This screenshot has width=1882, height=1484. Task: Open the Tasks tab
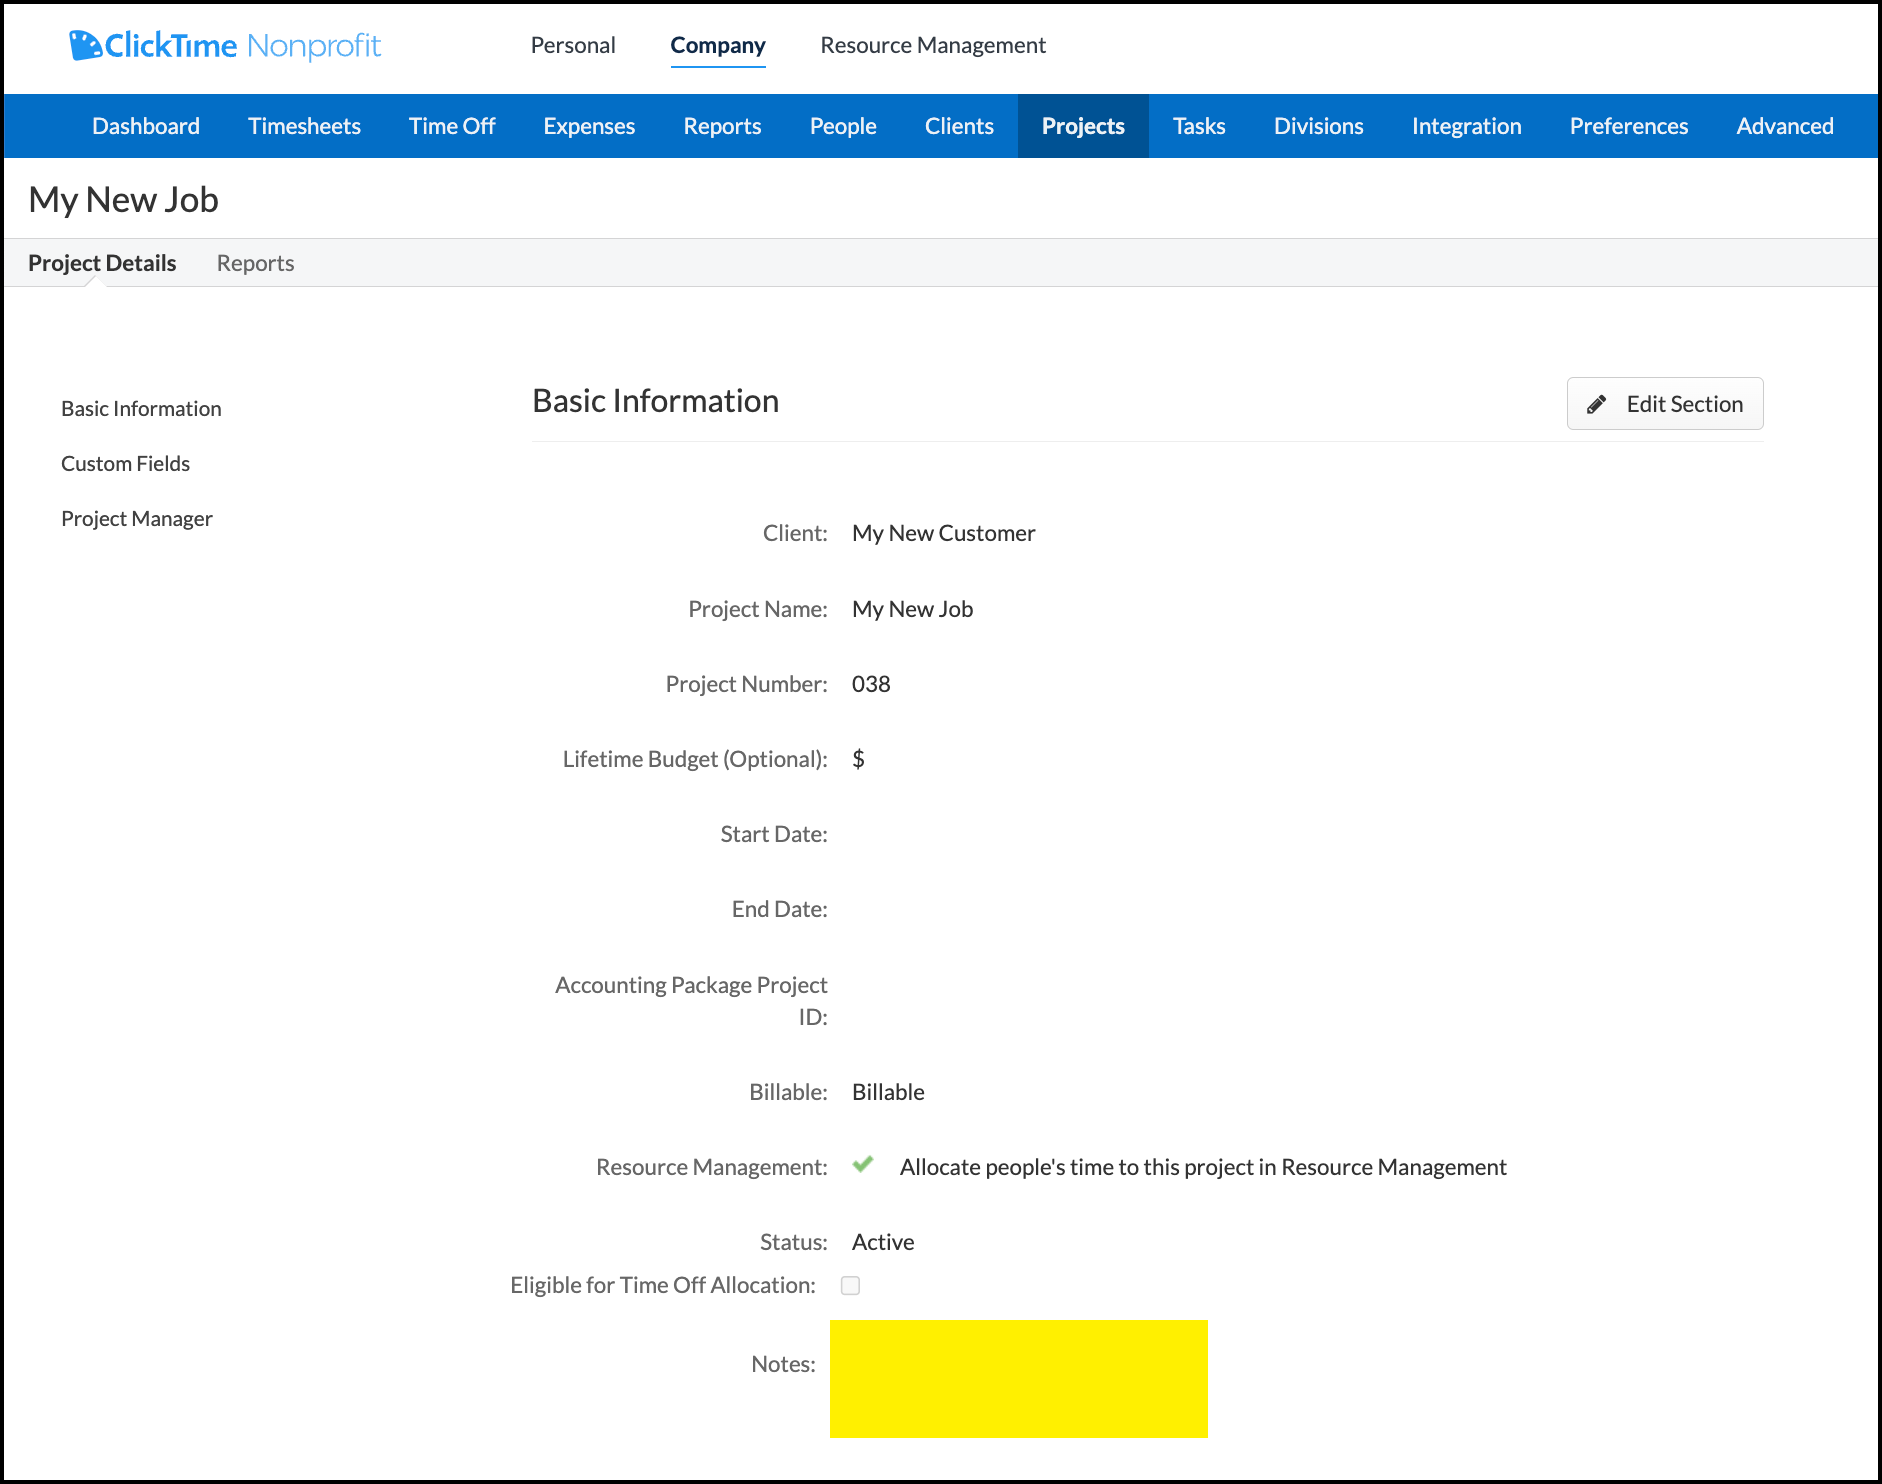pyautogui.click(x=1199, y=126)
